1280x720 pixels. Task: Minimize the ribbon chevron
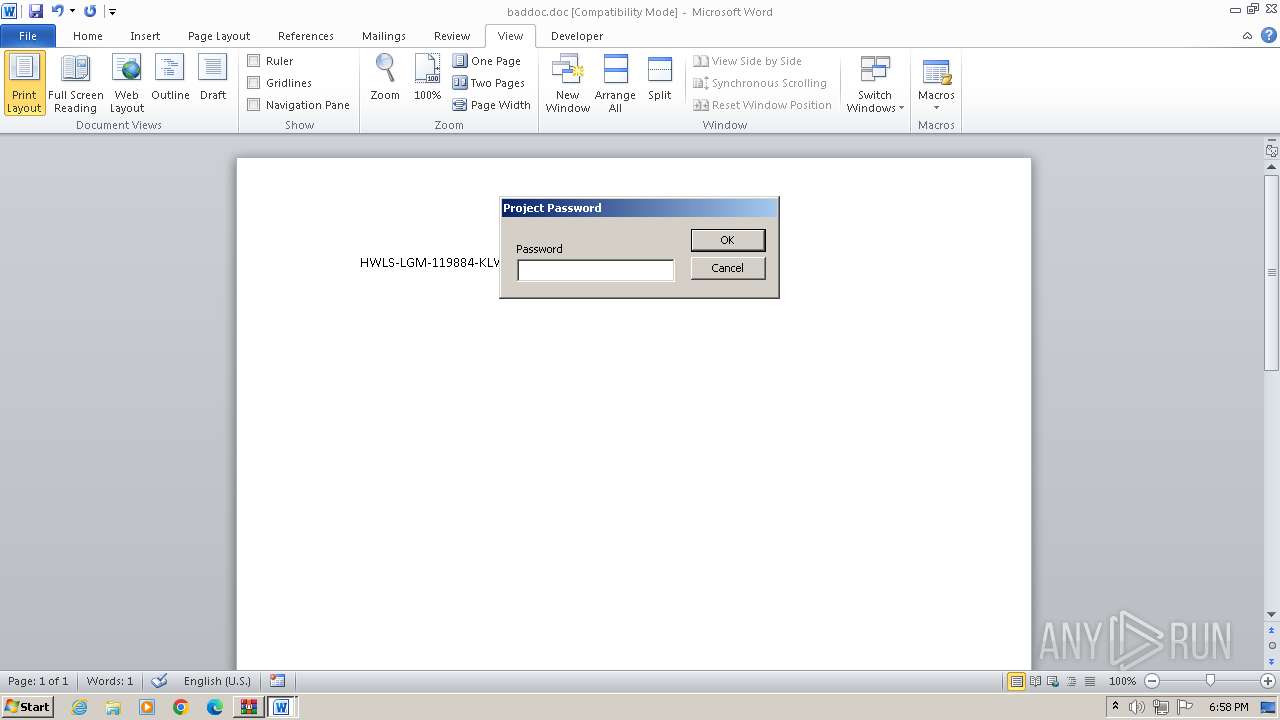point(1247,35)
